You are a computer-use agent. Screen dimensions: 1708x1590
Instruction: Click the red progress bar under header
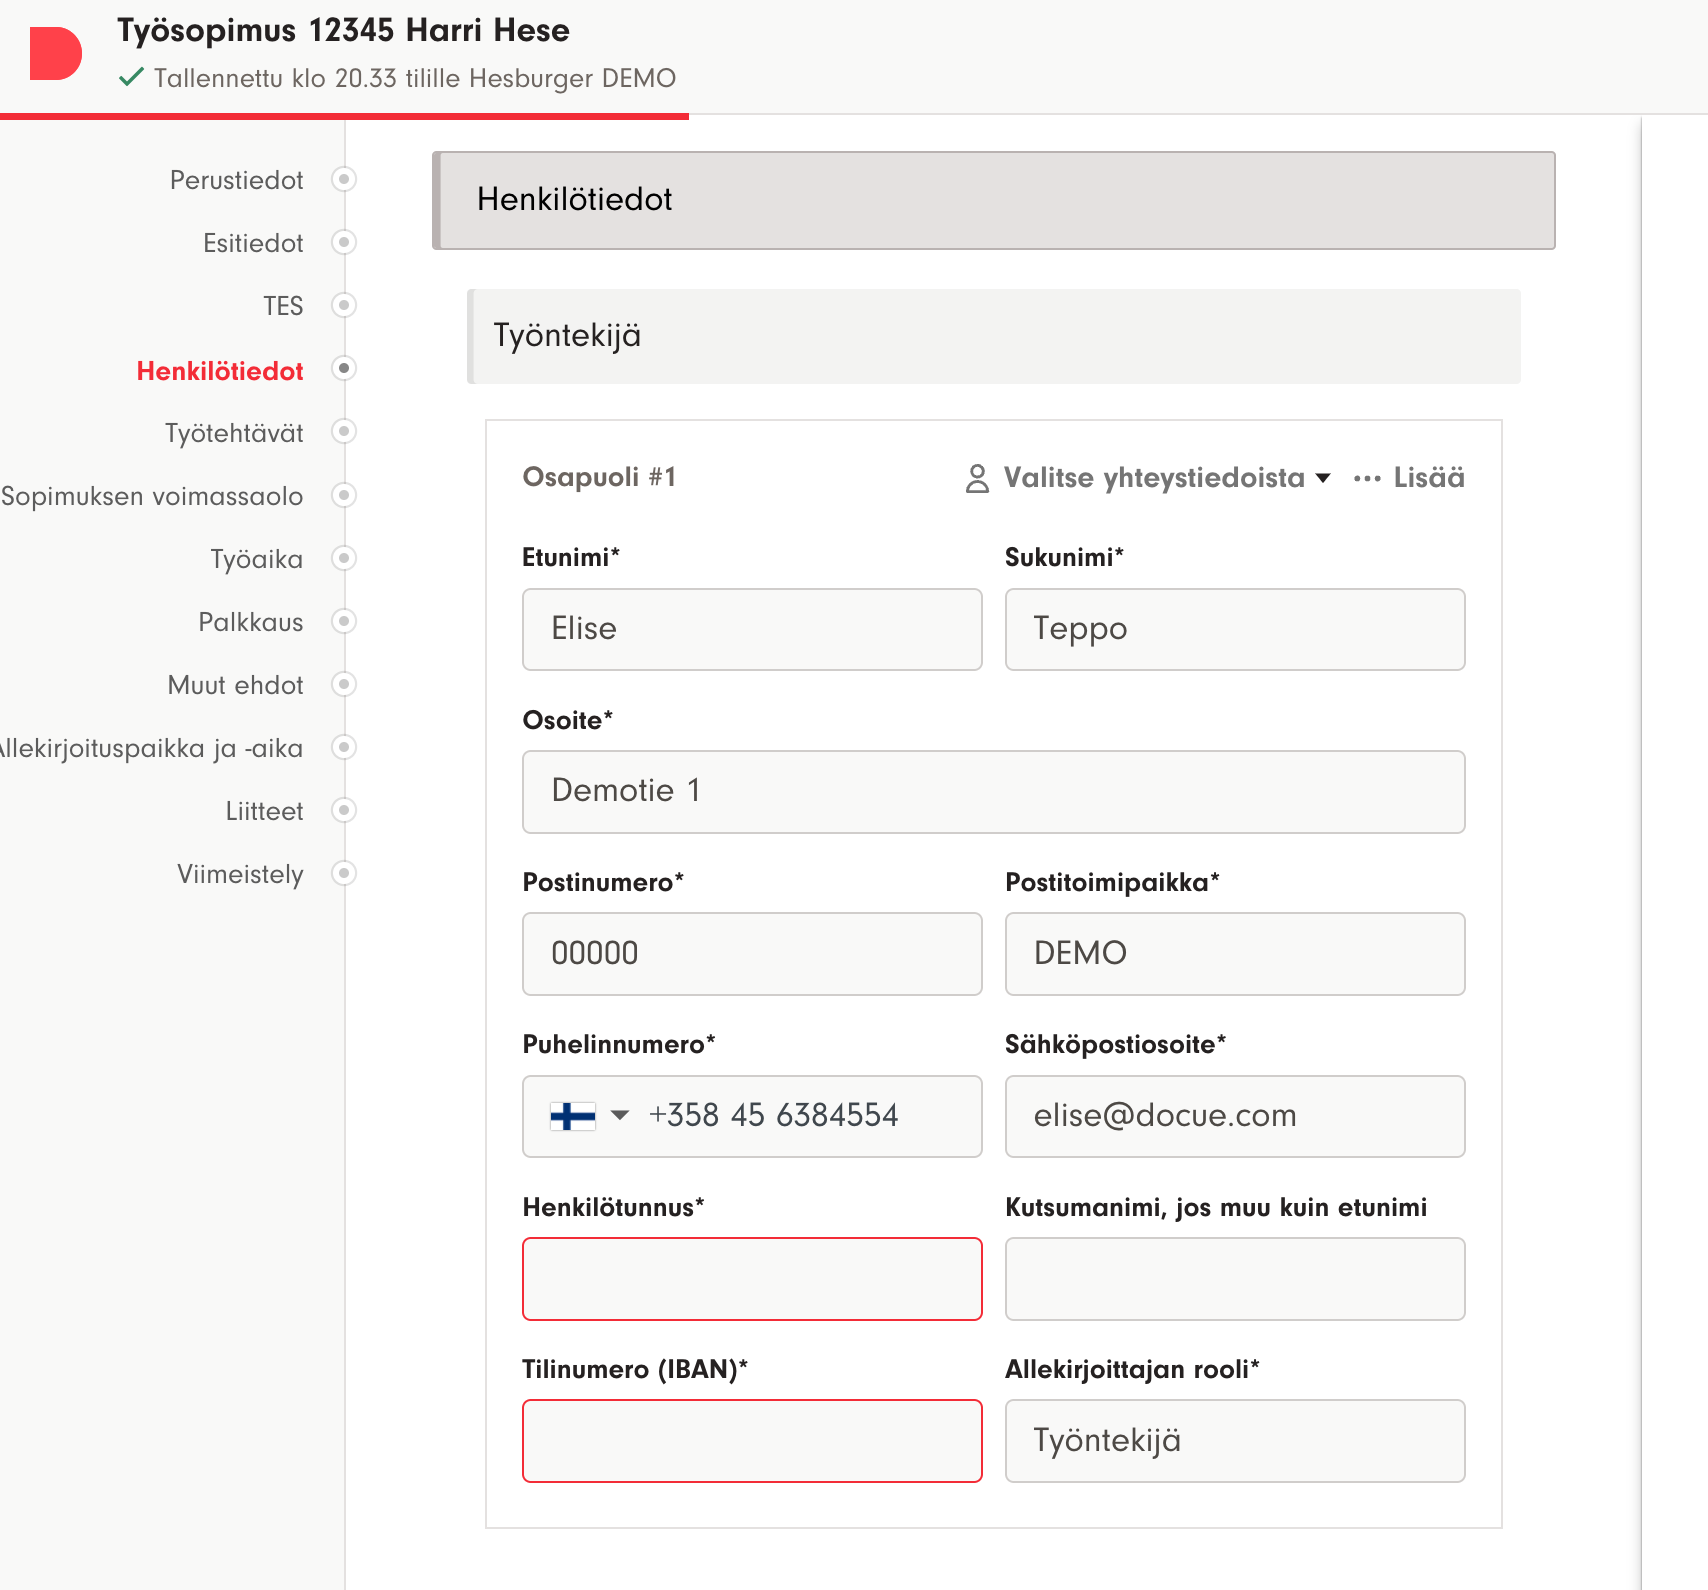tap(344, 117)
